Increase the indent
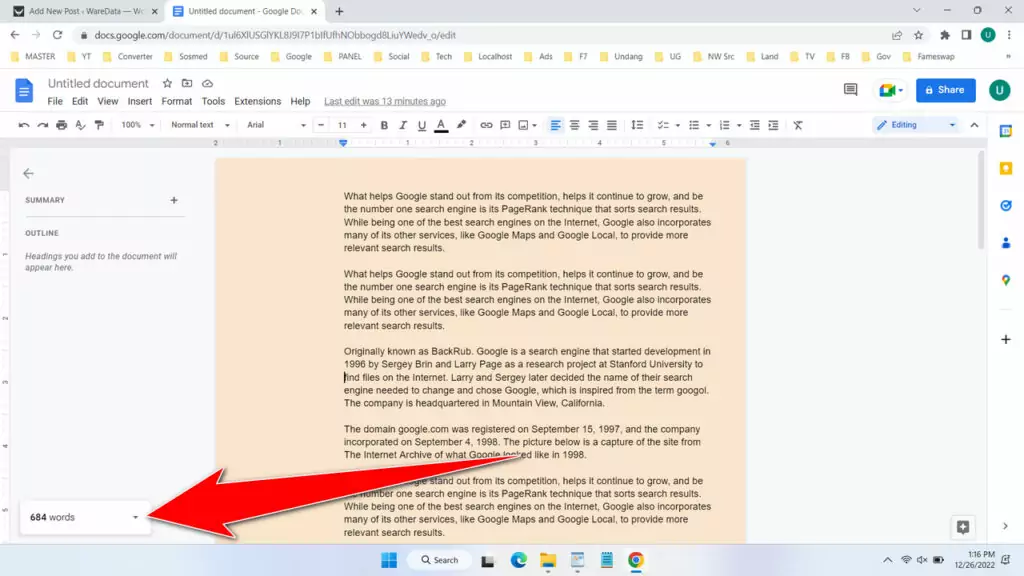 [773, 125]
